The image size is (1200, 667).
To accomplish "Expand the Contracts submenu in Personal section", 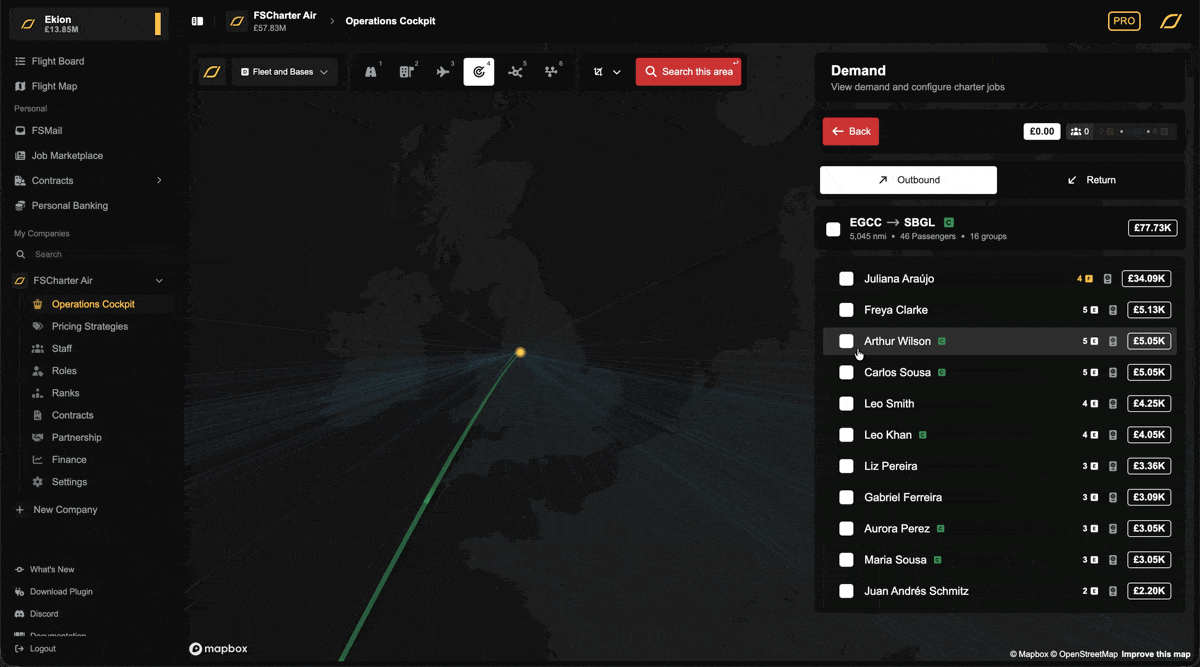I will [159, 181].
